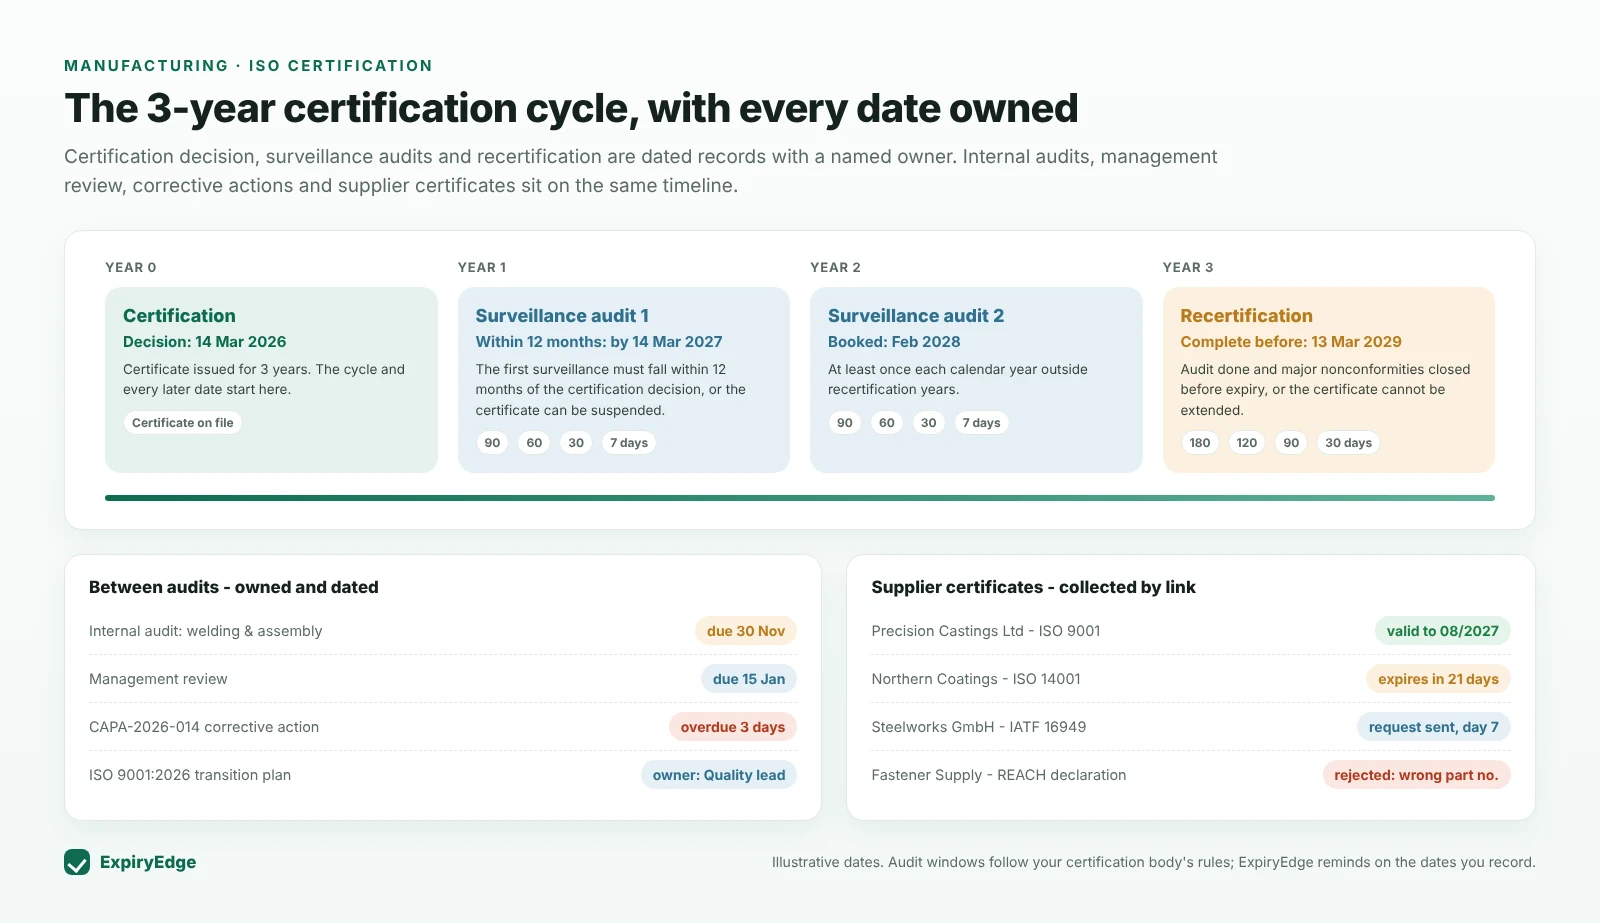
Task: Click the ExpiryEdge checkmark logo icon
Action: [77, 862]
